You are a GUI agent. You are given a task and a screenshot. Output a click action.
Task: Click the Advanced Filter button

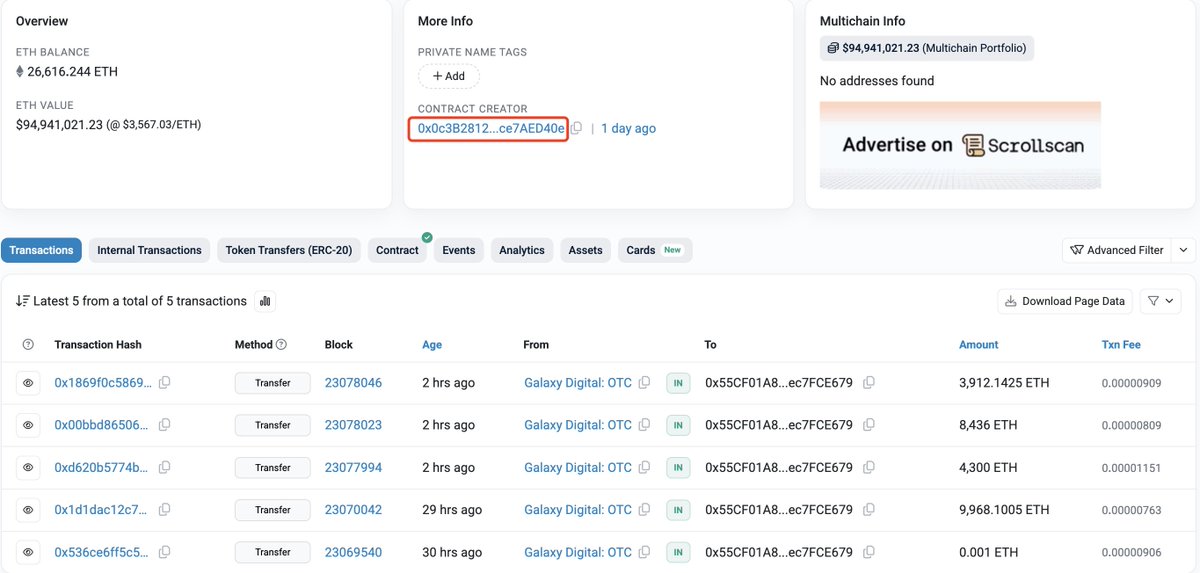[1117, 250]
